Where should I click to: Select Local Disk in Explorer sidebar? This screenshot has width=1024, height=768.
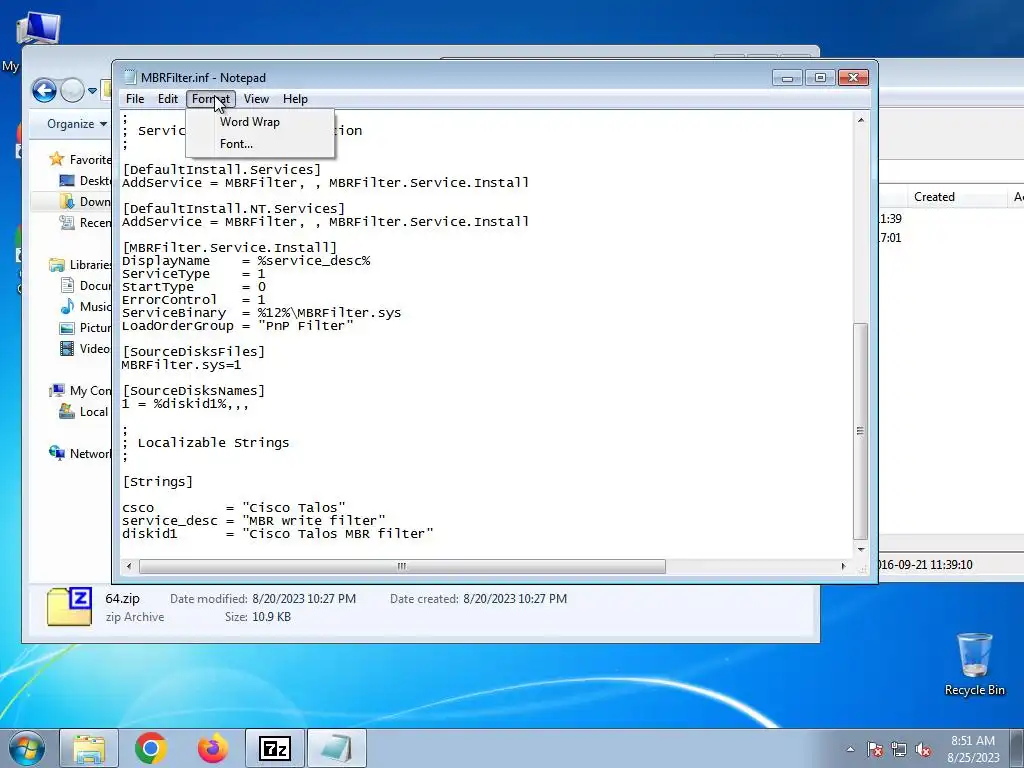pyautogui.click(x=84, y=411)
